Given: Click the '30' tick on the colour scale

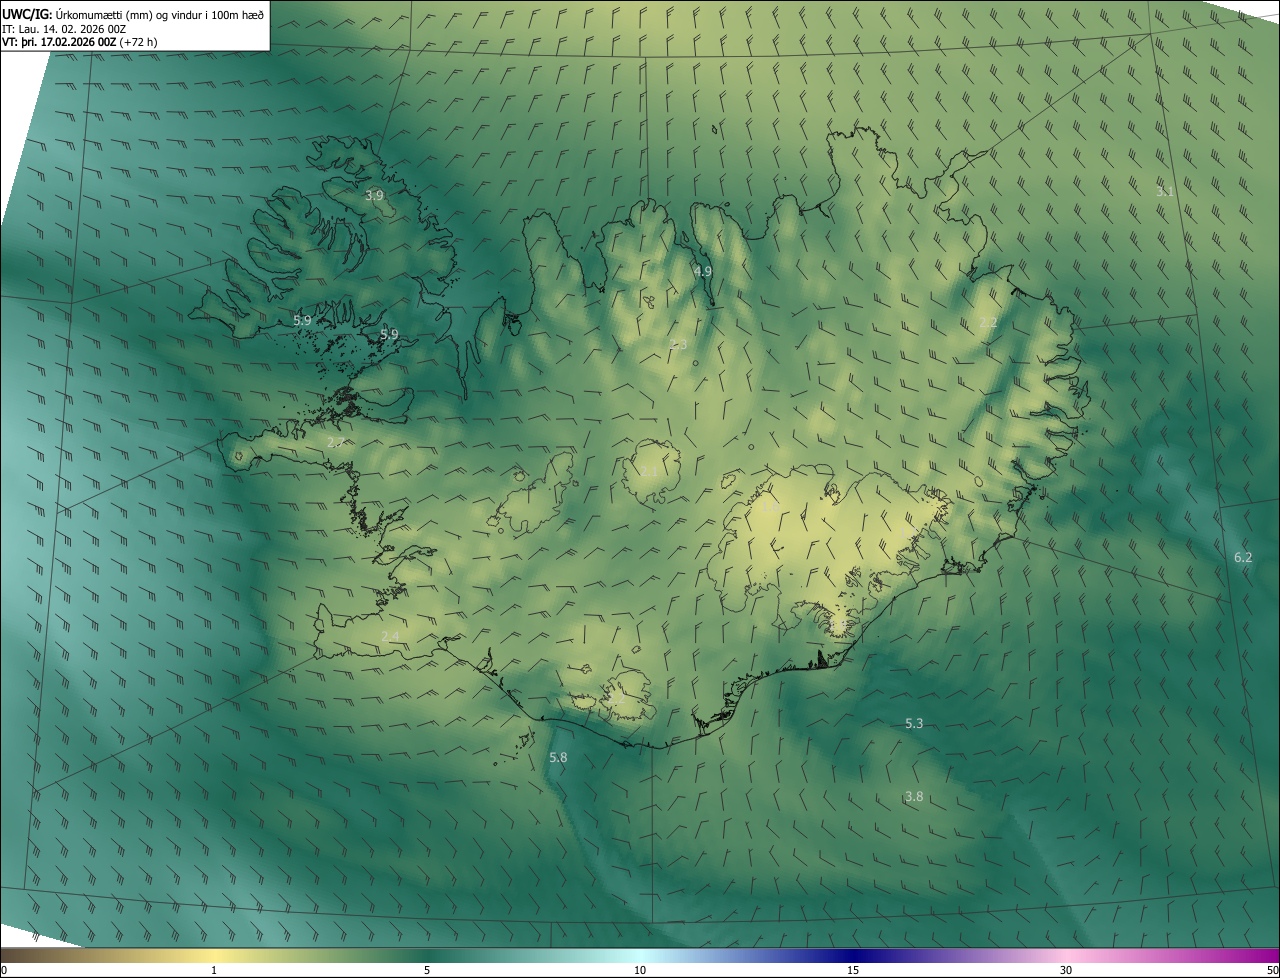Looking at the screenshot, I should (x=1066, y=970).
